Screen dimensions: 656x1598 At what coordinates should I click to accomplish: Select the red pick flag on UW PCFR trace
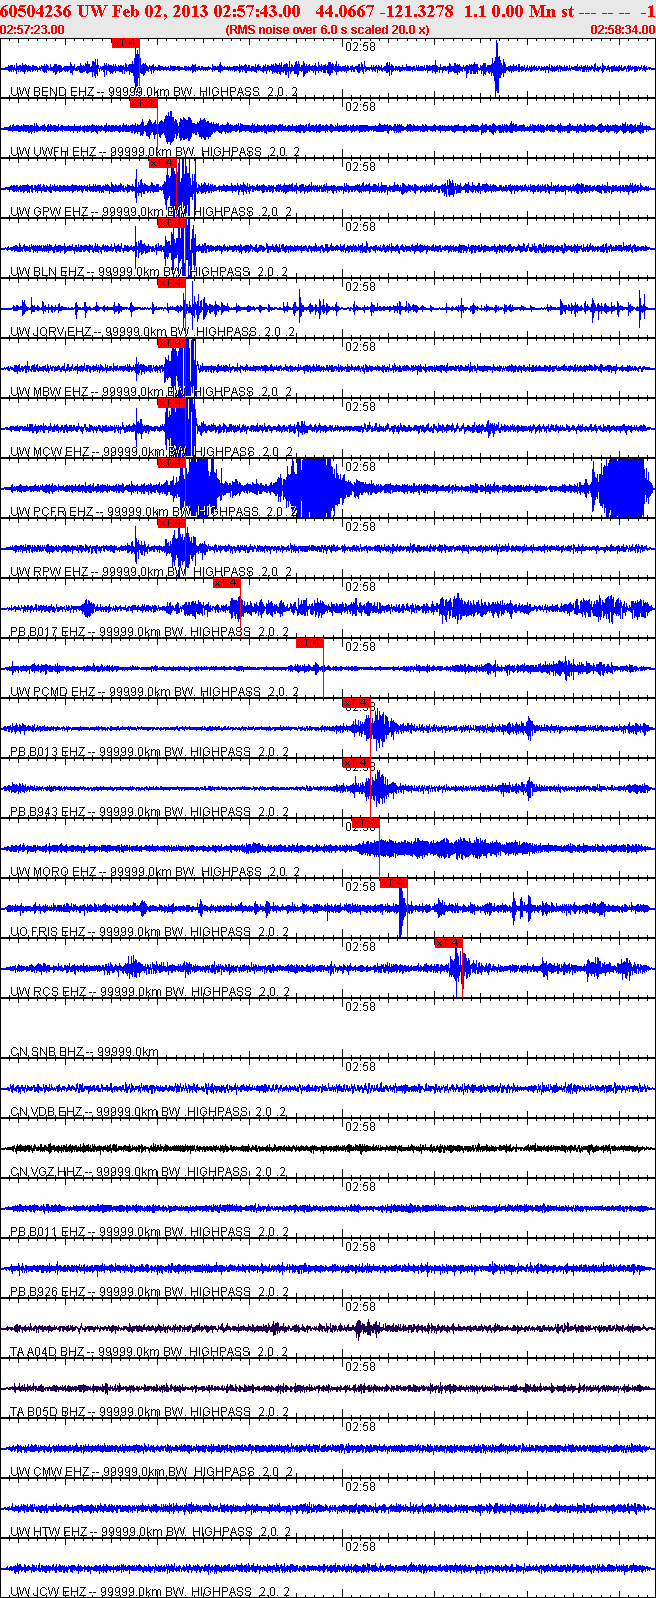tap(172, 463)
